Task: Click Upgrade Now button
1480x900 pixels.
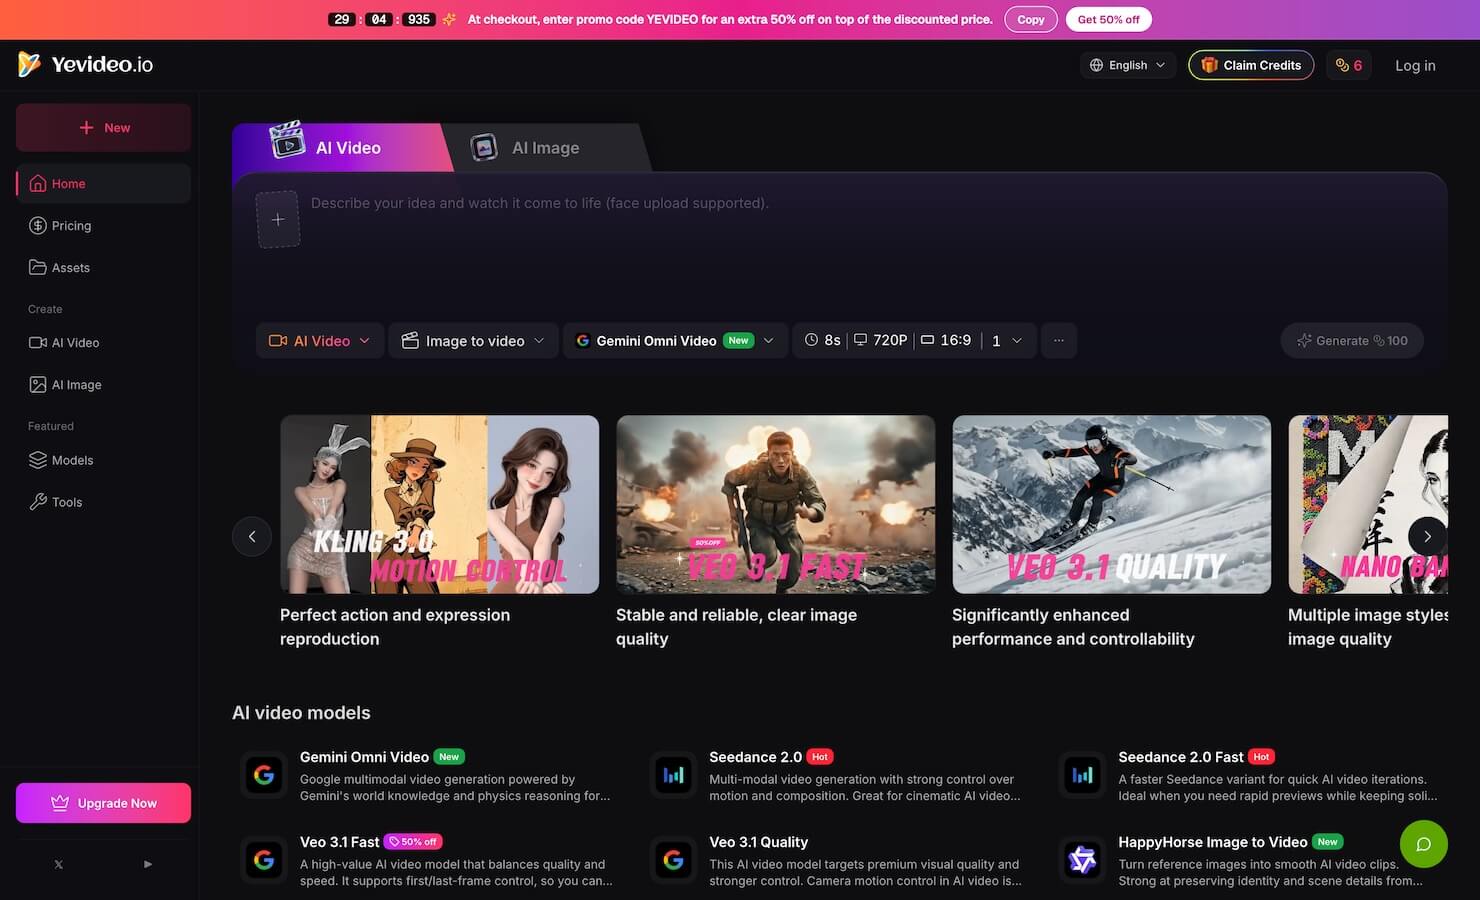Action: click(x=103, y=803)
